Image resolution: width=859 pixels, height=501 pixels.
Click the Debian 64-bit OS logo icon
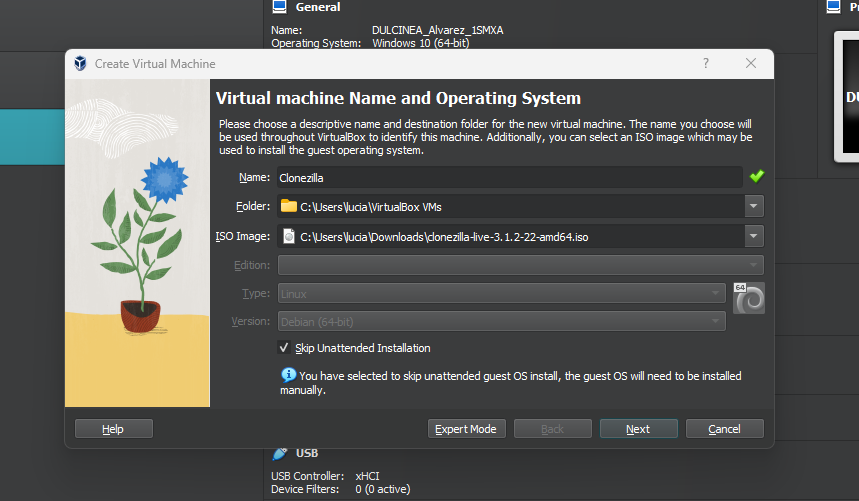click(x=748, y=298)
